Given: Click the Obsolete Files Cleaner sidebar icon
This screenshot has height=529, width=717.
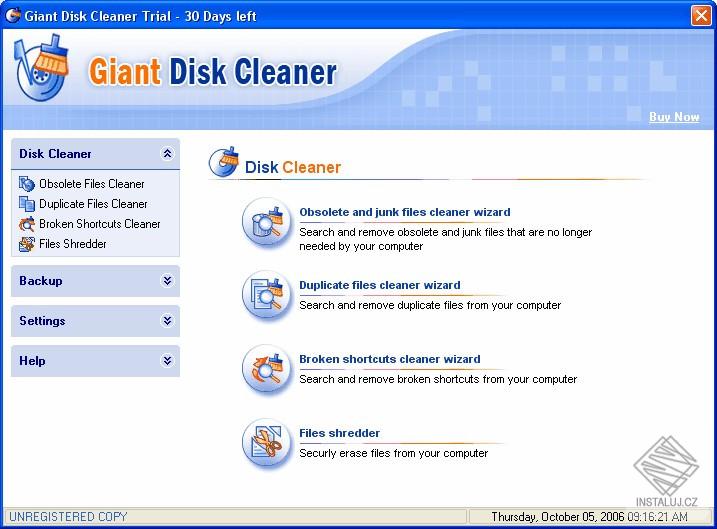Looking at the screenshot, I should pyautogui.click(x=27, y=184).
